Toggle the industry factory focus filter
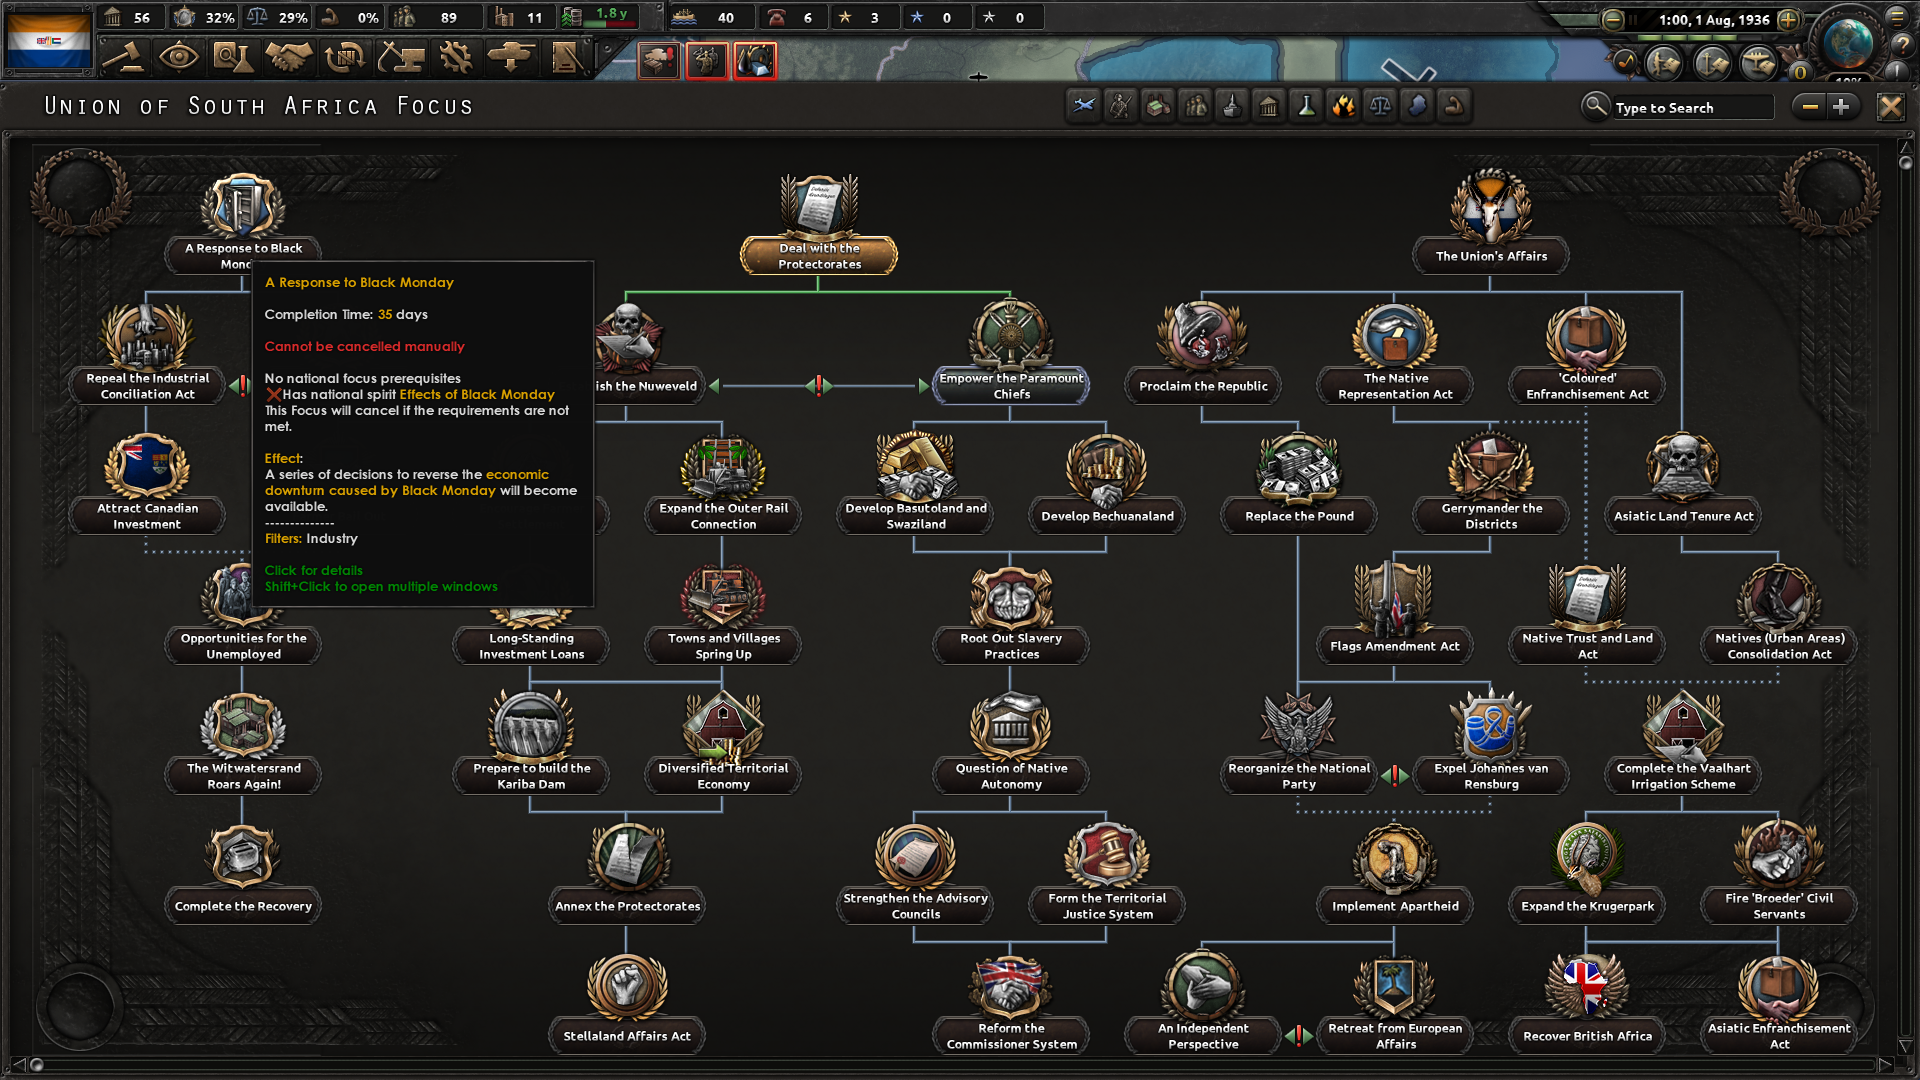Viewport: 1920px width, 1080px height. (x=1158, y=105)
